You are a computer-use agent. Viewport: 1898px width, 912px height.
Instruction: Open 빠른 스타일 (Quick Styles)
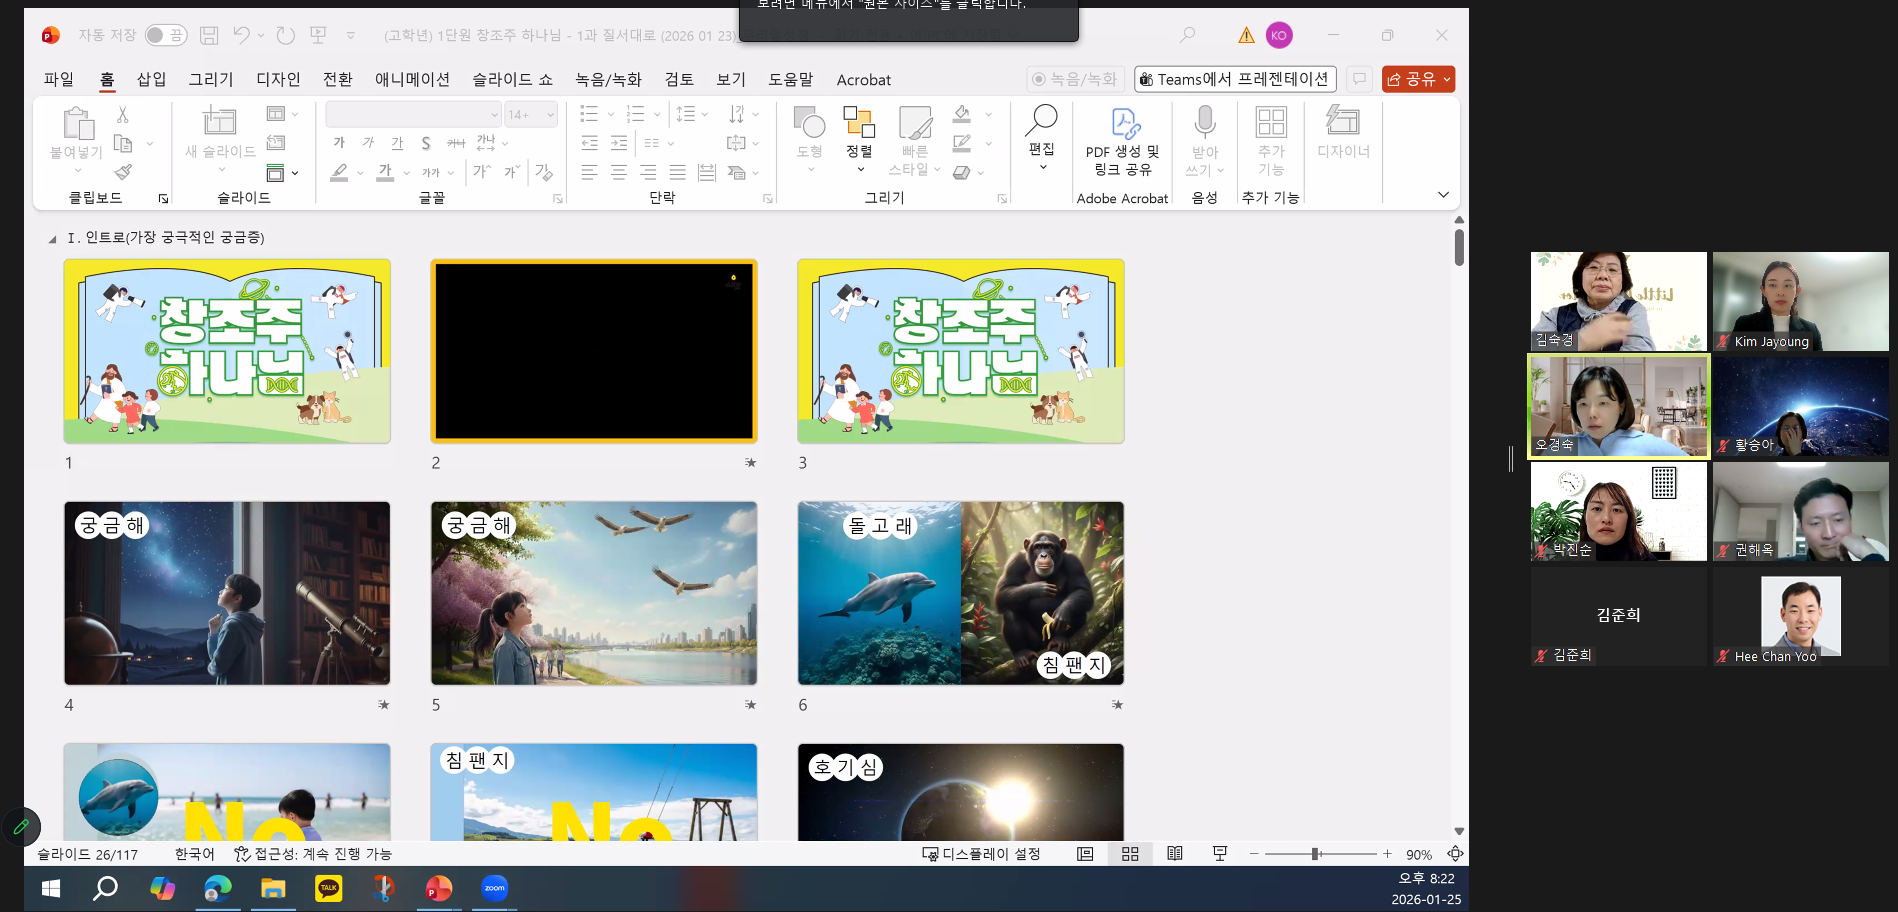914,140
